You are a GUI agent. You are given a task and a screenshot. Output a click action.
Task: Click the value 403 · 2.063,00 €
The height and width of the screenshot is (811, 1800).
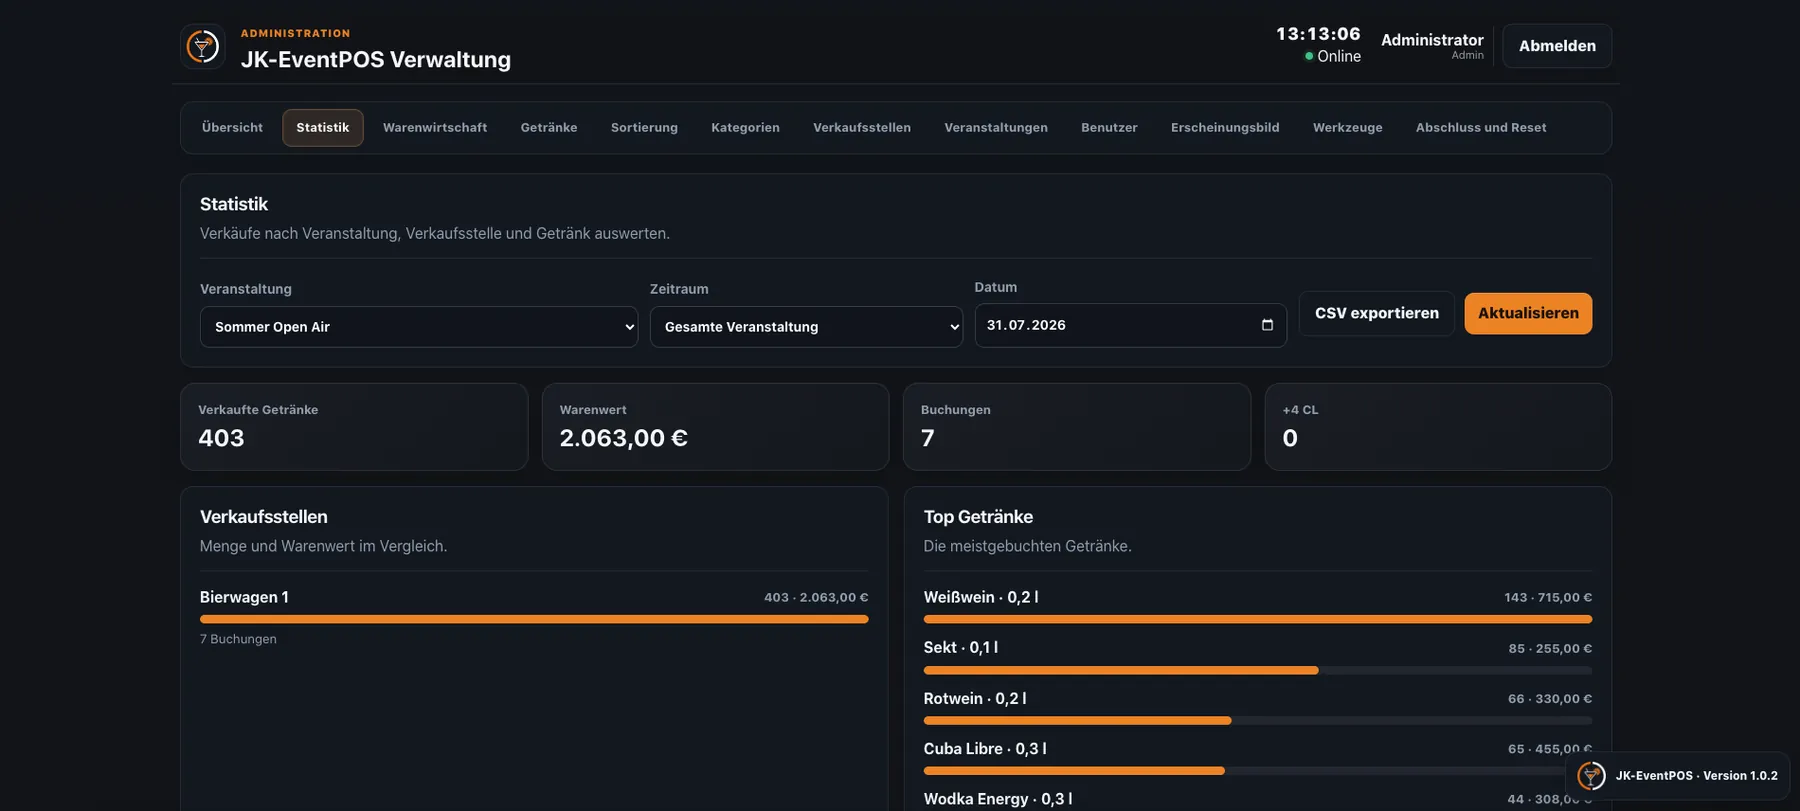pyautogui.click(x=816, y=598)
